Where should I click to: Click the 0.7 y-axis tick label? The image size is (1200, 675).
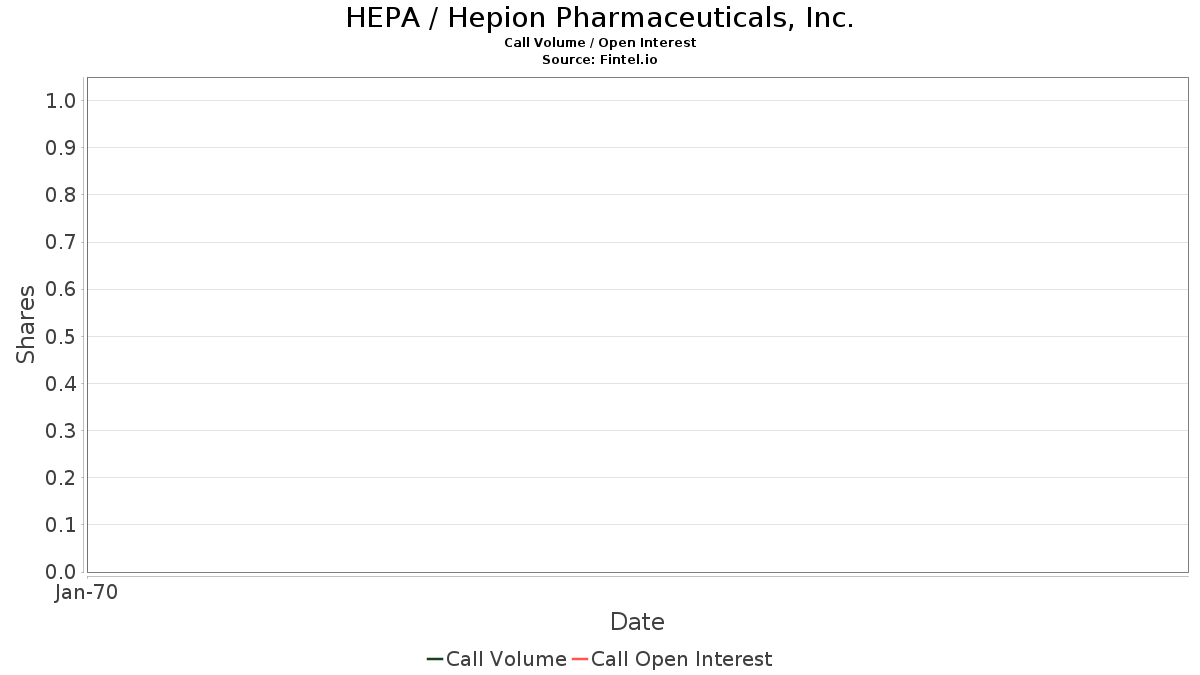61,242
